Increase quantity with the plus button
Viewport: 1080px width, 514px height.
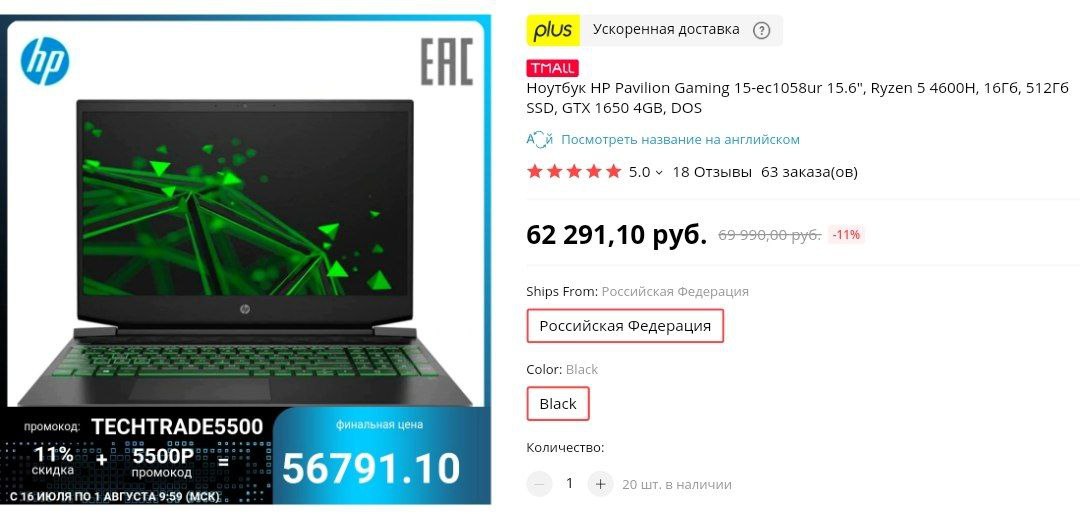pos(600,484)
